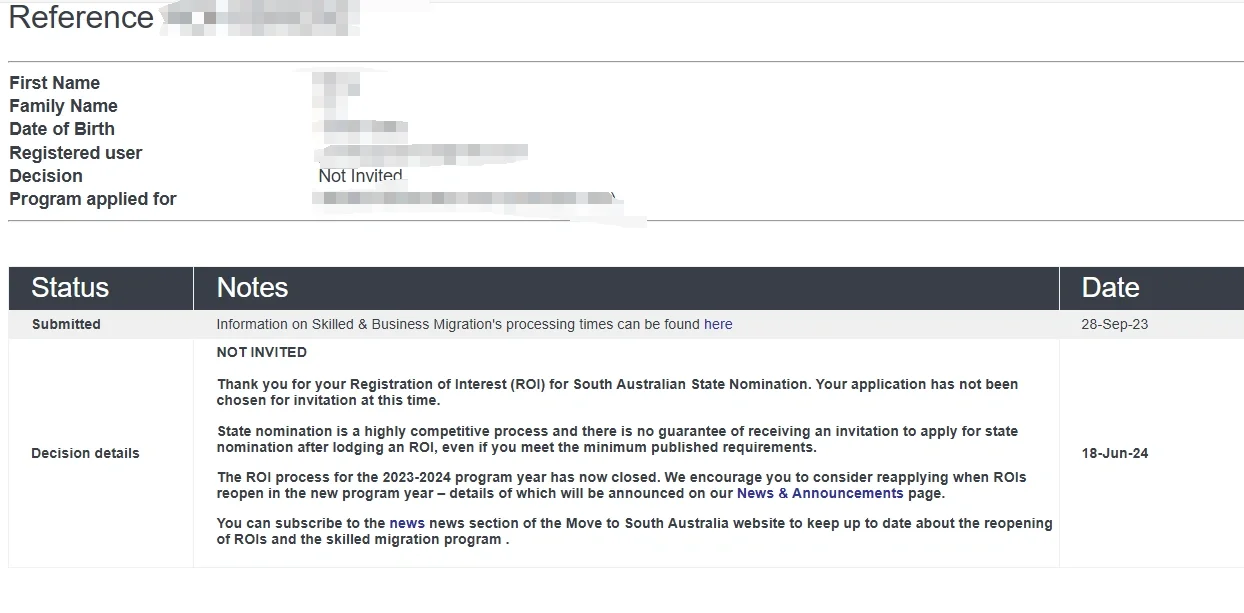1244x613 pixels.
Task: Open the 'here' processing times link
Action: pyautogui.click(x=718, y=324)
